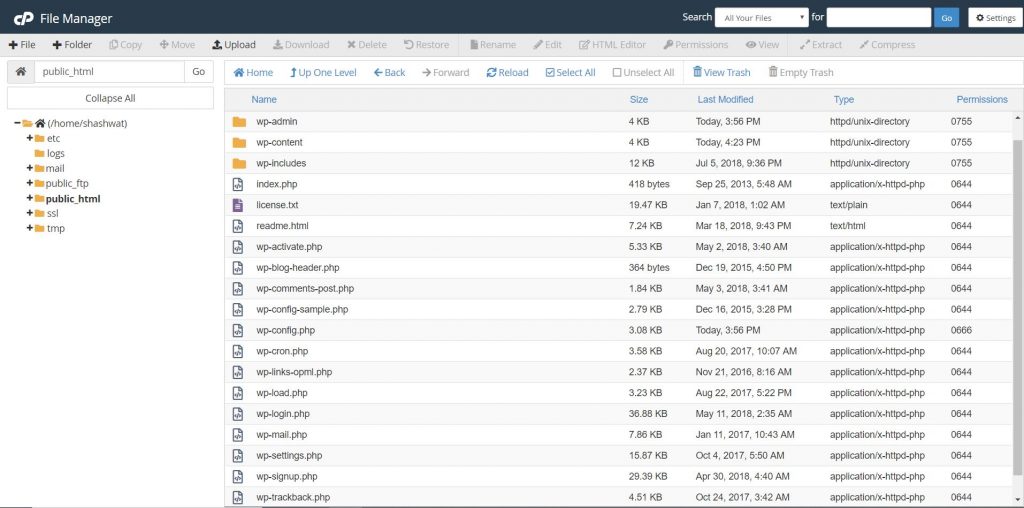
Task: Create a new folder with + Folder
Action: [72, 44]
